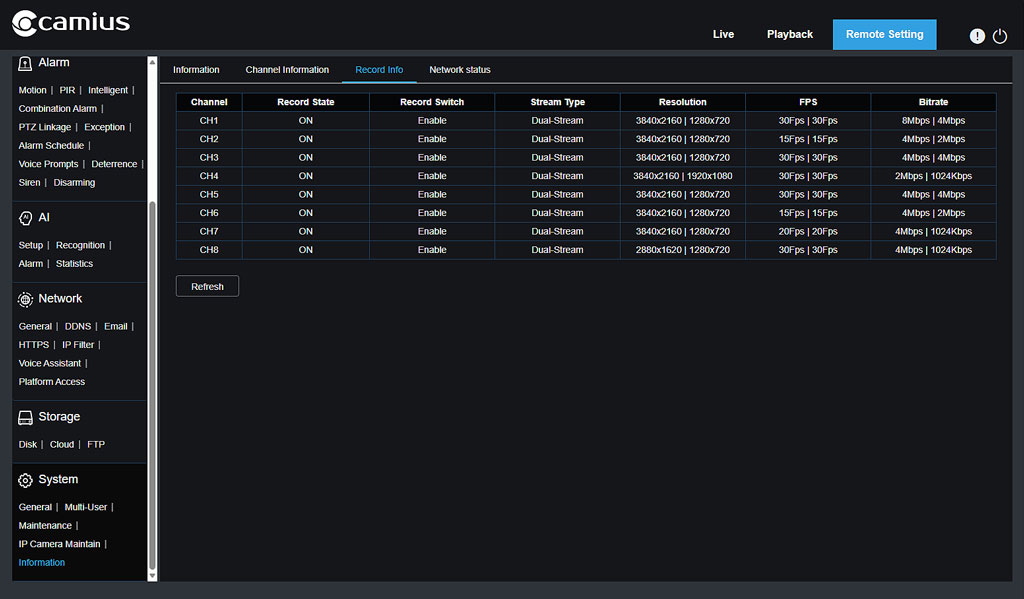Click the Camius logo
The image size is (1024, 599).
[70, 23]
